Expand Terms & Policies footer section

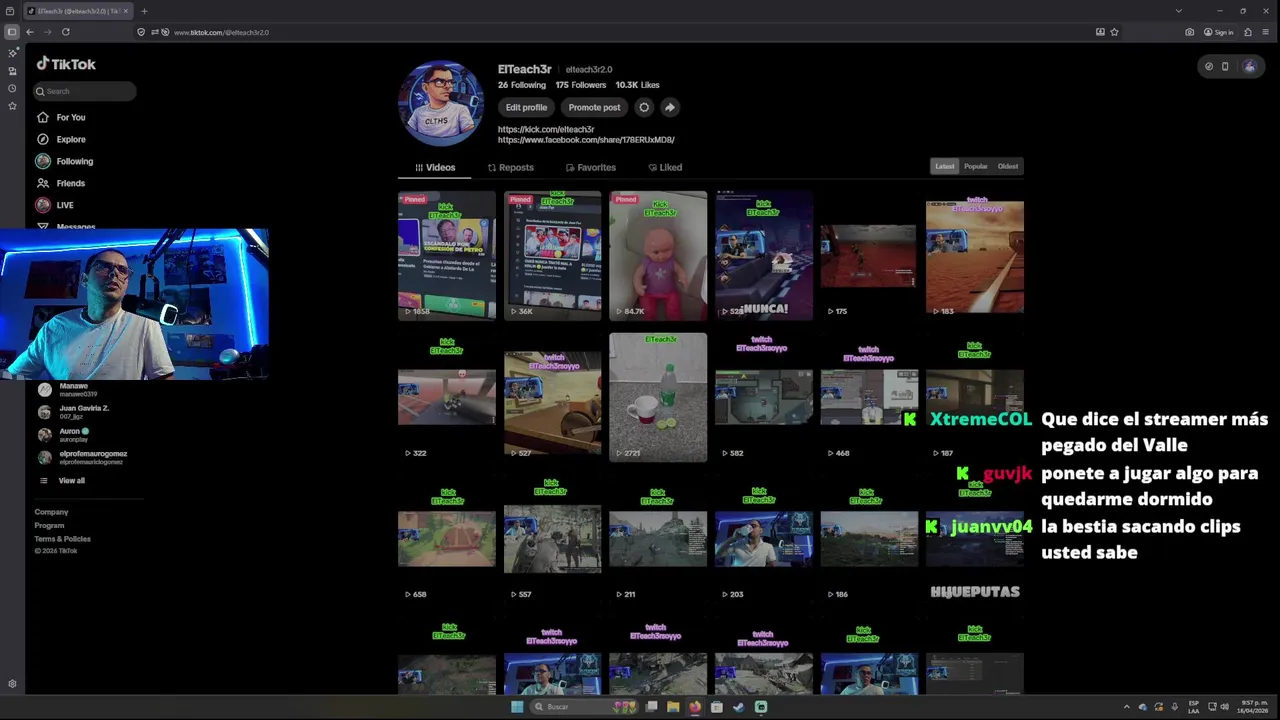click(62, 539)
